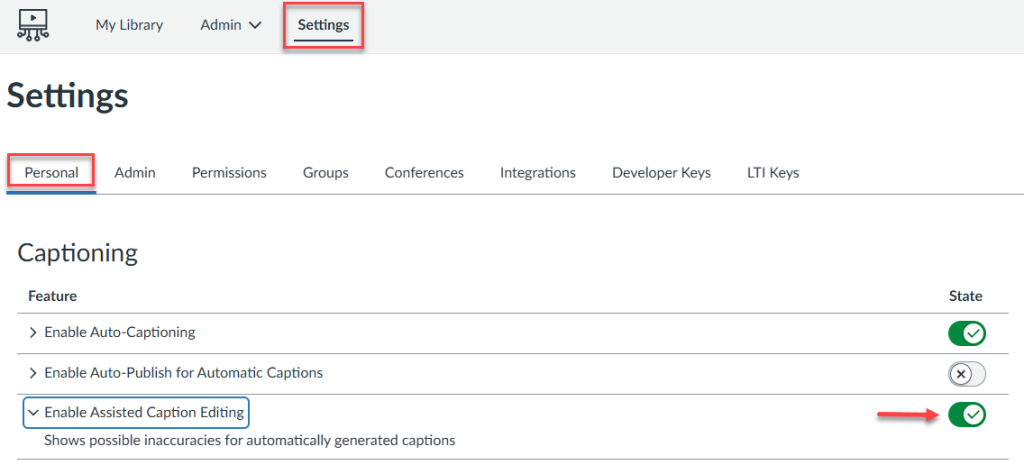Viewport: 1024px width, 474px height.
Task: Turn off Assisted Caption Editing toggle
Action: [x=966, y=414]
